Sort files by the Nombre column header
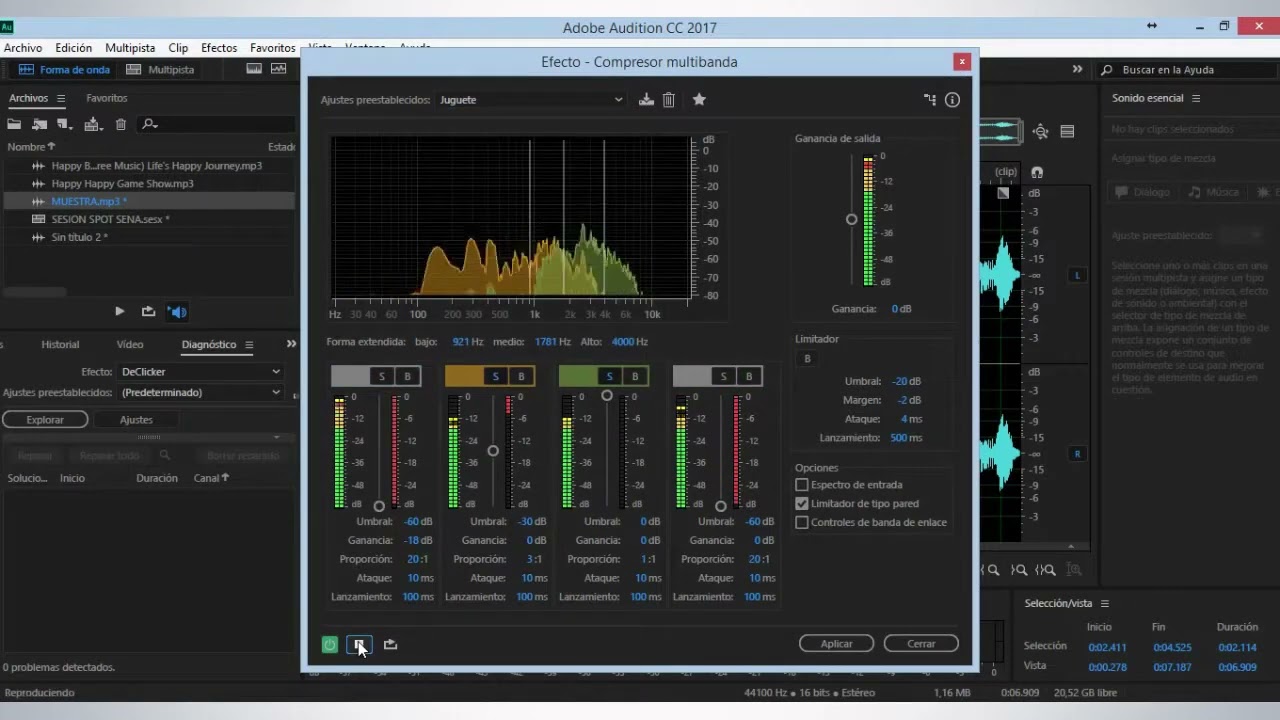 (x=31, y=147)
